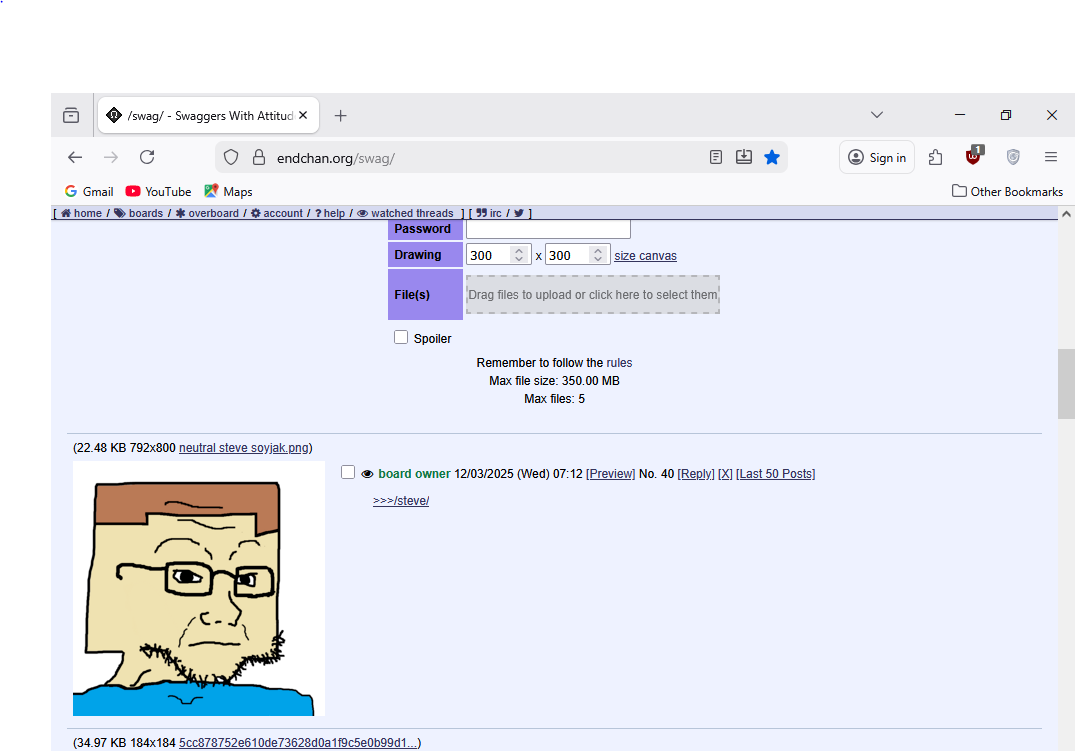
Task: Click the go back arrow button
Action: pyautogui.click(x=75, y=157)
